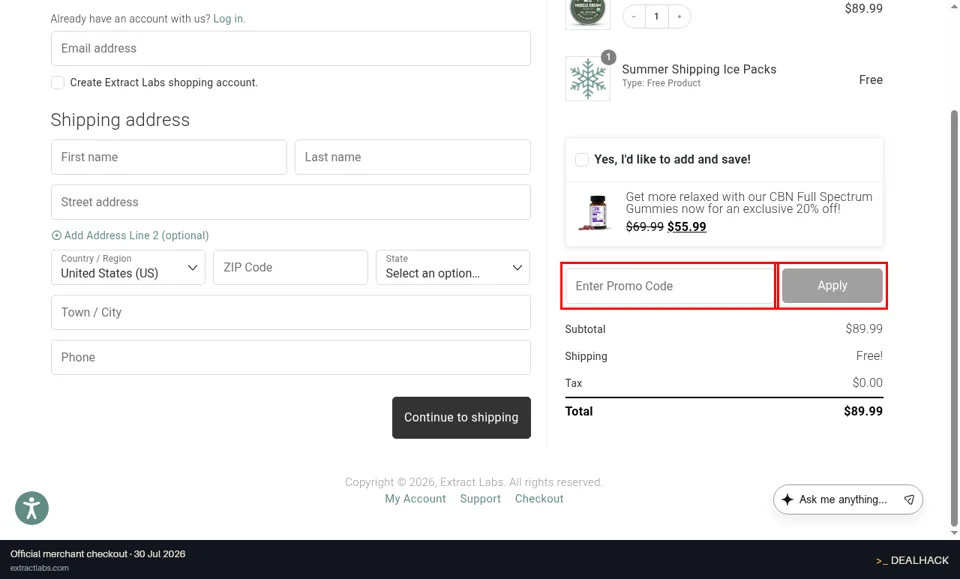Image resolution: width=960 pixels, height=579 pixels.
Task: Click the Summer Shipping Ice Packs title
Action: coord(699,69)
